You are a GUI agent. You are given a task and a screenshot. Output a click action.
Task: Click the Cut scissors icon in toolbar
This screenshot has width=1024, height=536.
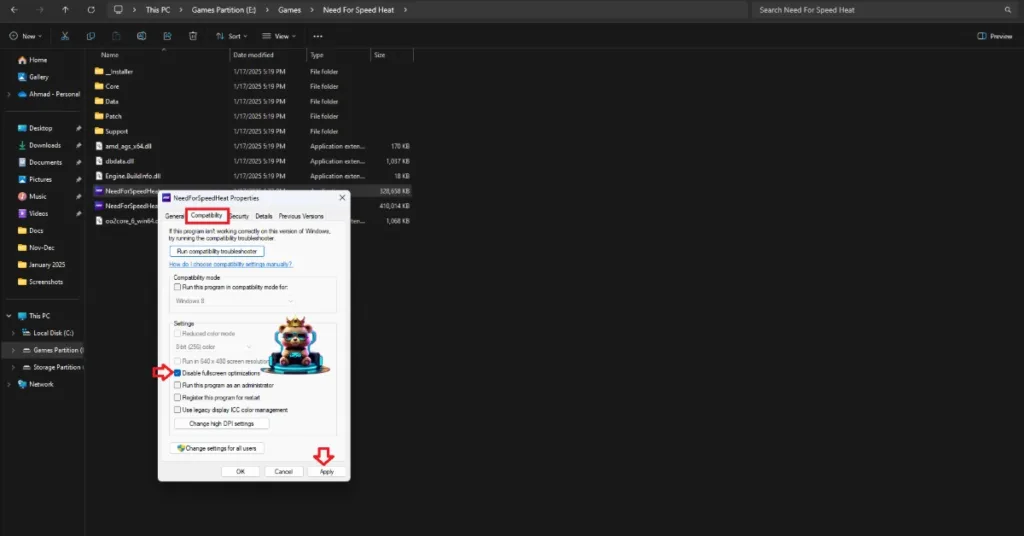point(65,36)
